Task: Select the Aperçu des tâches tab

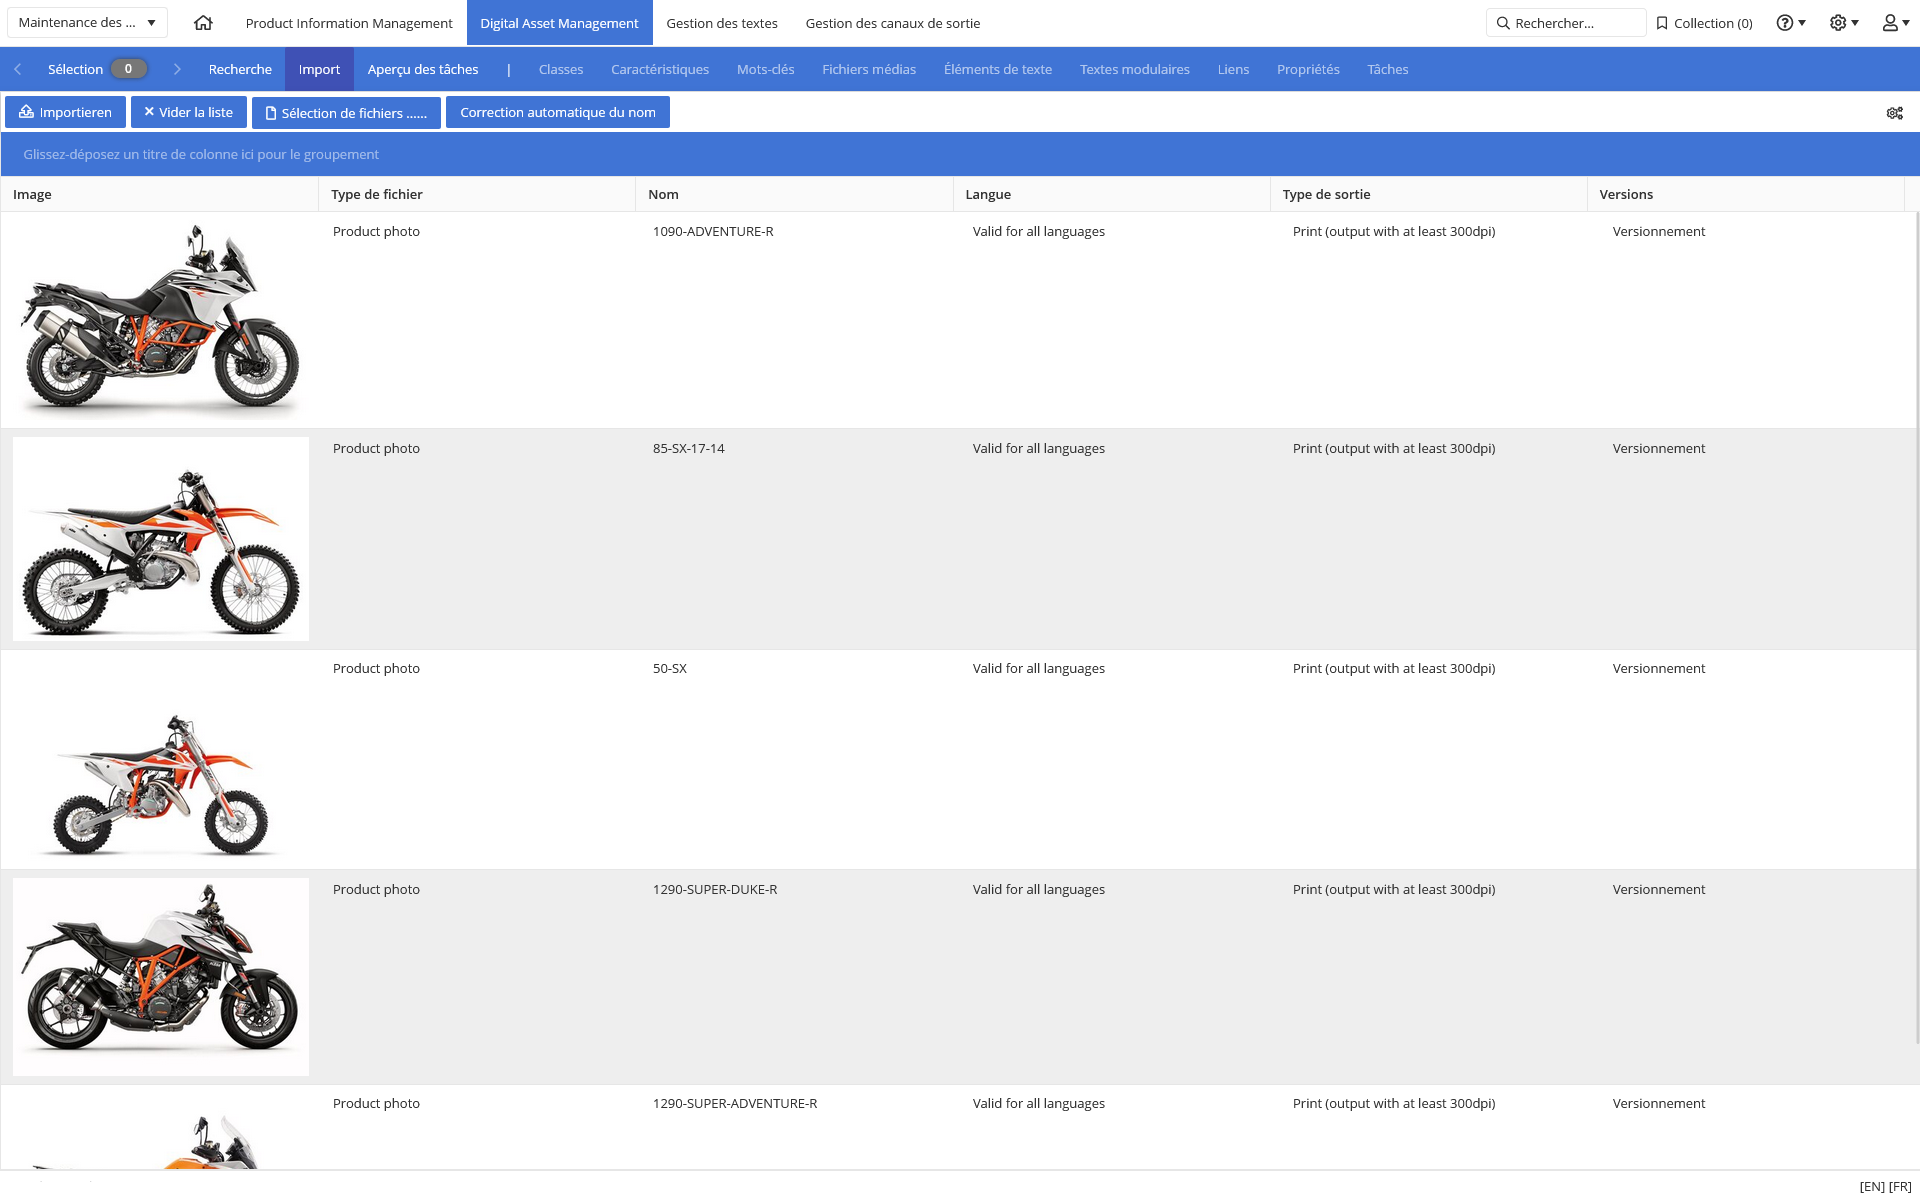Action: (x=423, y=69)
